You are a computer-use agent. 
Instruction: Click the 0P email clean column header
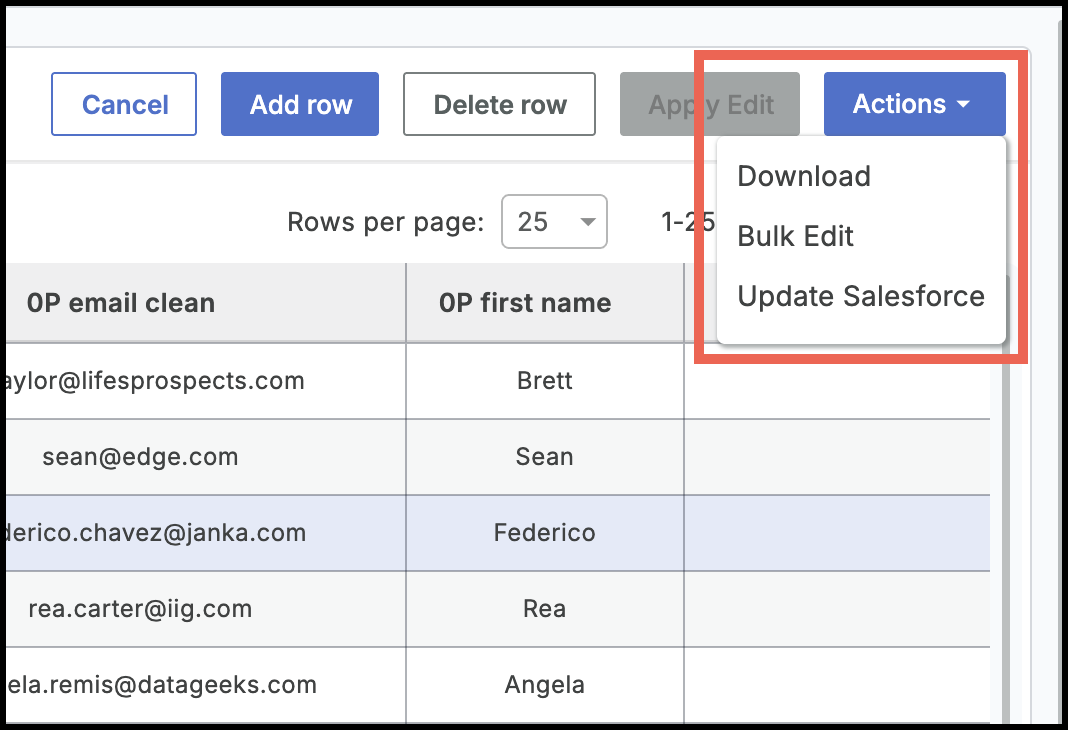121,303
